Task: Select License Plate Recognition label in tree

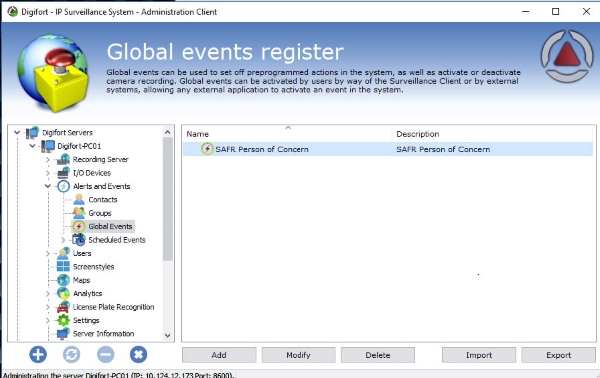Action: click(x=113, y=307)
